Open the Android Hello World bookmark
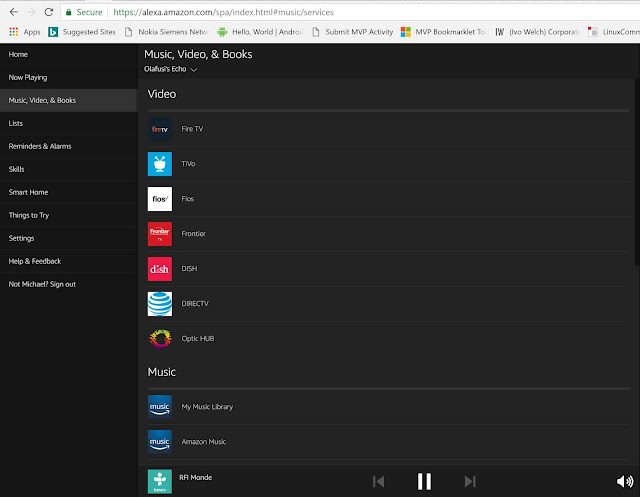The image size is (640, 497). pyautogui.click(x=260, y=32)
